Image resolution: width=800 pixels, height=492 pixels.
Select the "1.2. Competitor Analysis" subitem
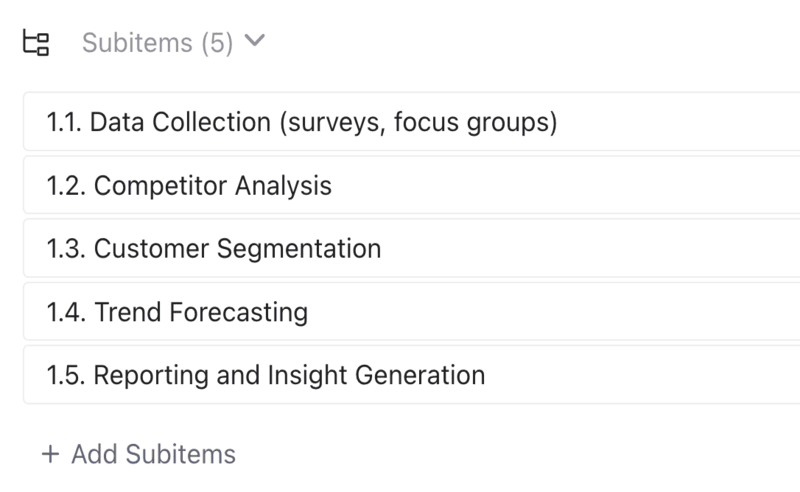pos(189,185)
